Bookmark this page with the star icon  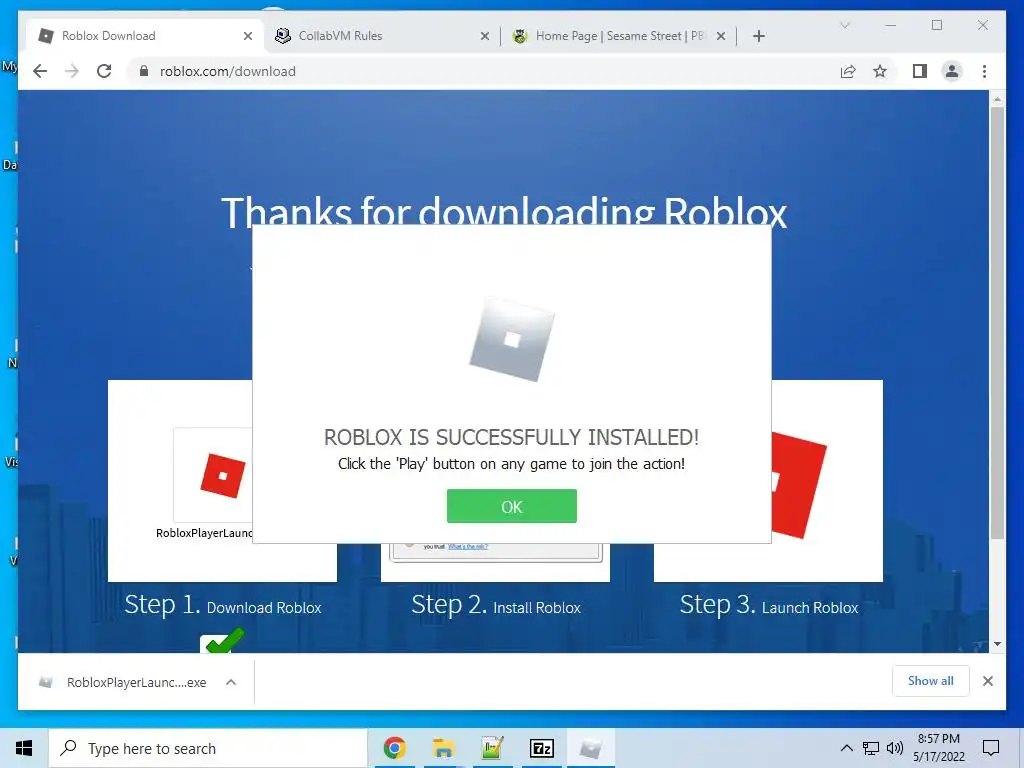880,71
